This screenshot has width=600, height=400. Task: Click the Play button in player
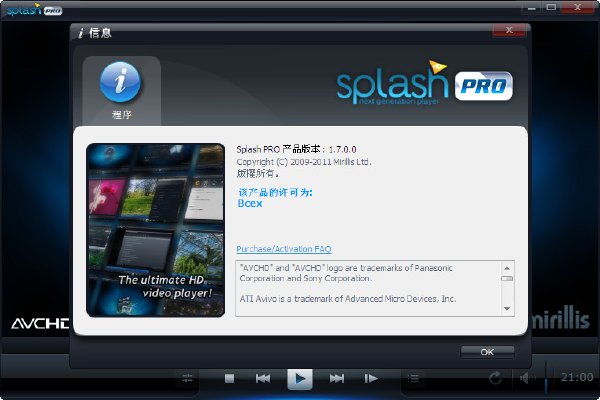point(300,379)
